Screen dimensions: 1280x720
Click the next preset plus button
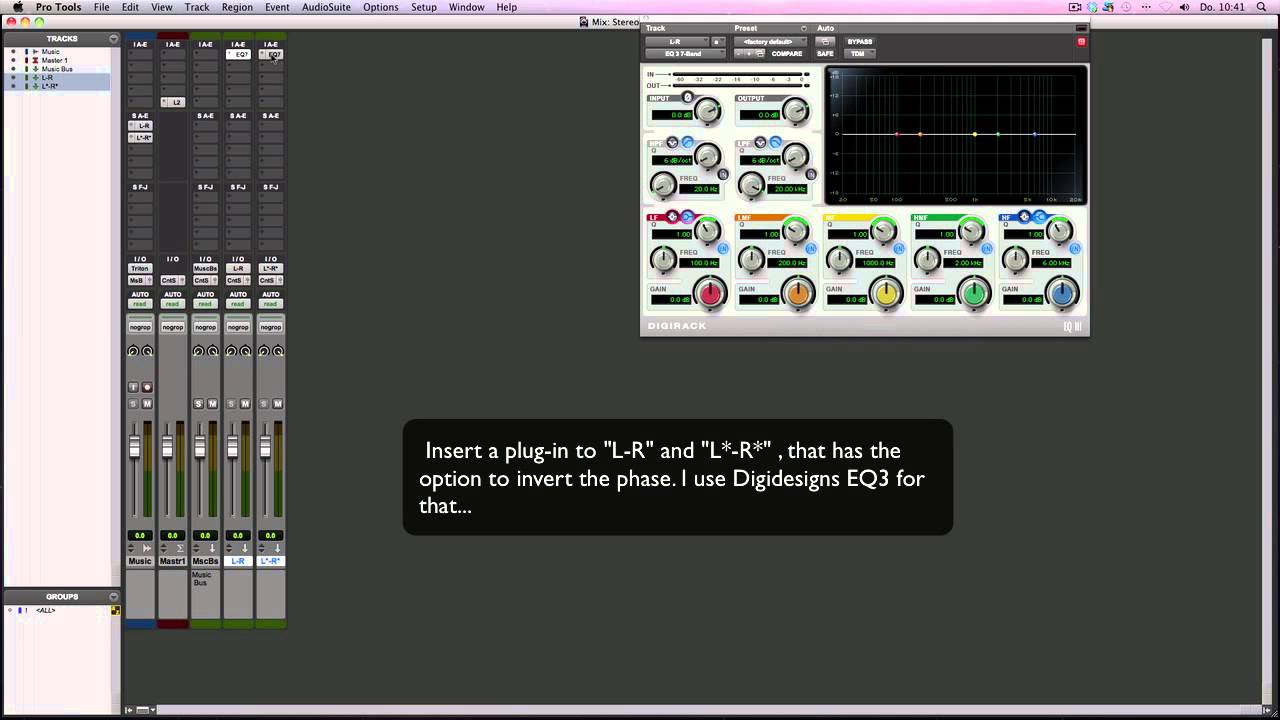[x=749, y=53]
